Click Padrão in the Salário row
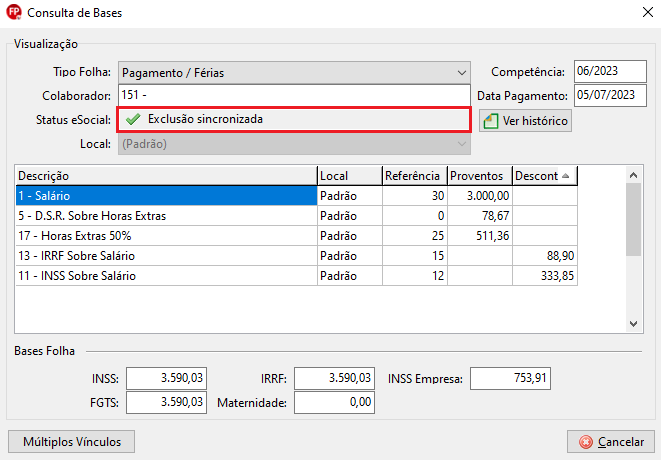Screen dimensions: 661x460 click(x=339, y=196)
